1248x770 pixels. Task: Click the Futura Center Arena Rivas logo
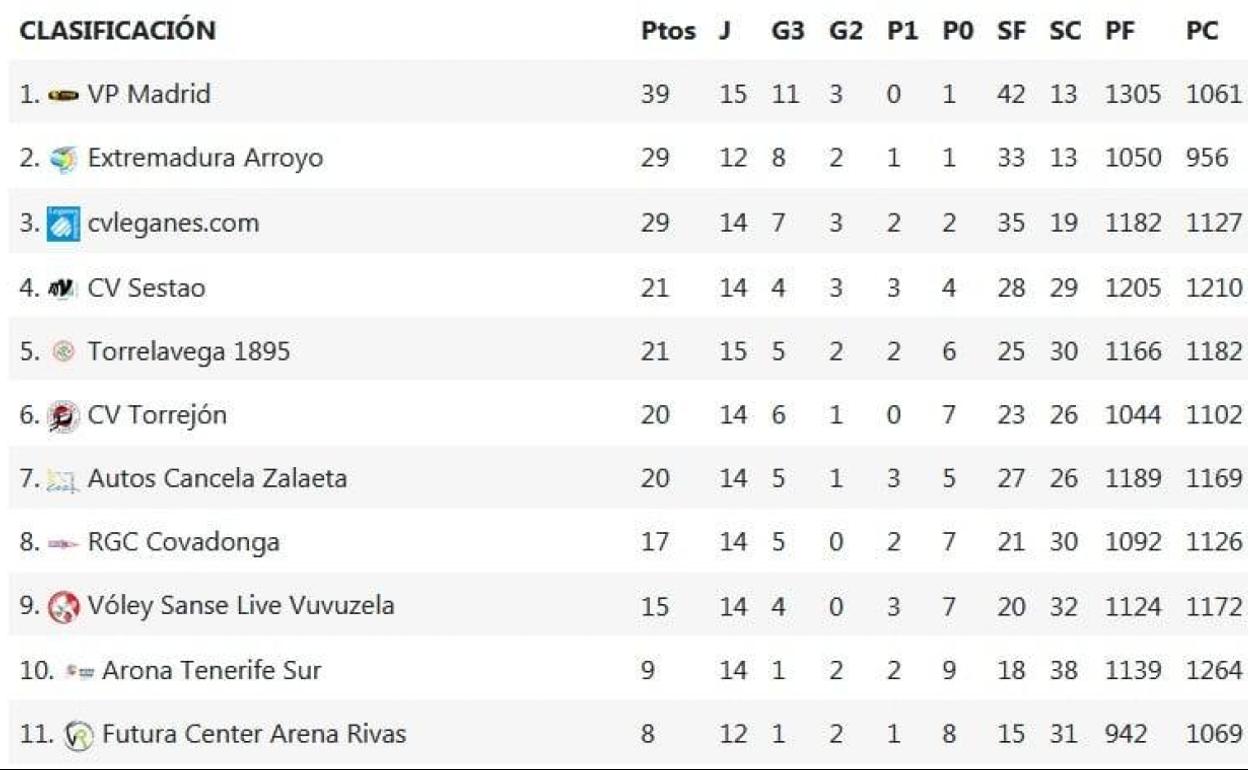point(77,735)
